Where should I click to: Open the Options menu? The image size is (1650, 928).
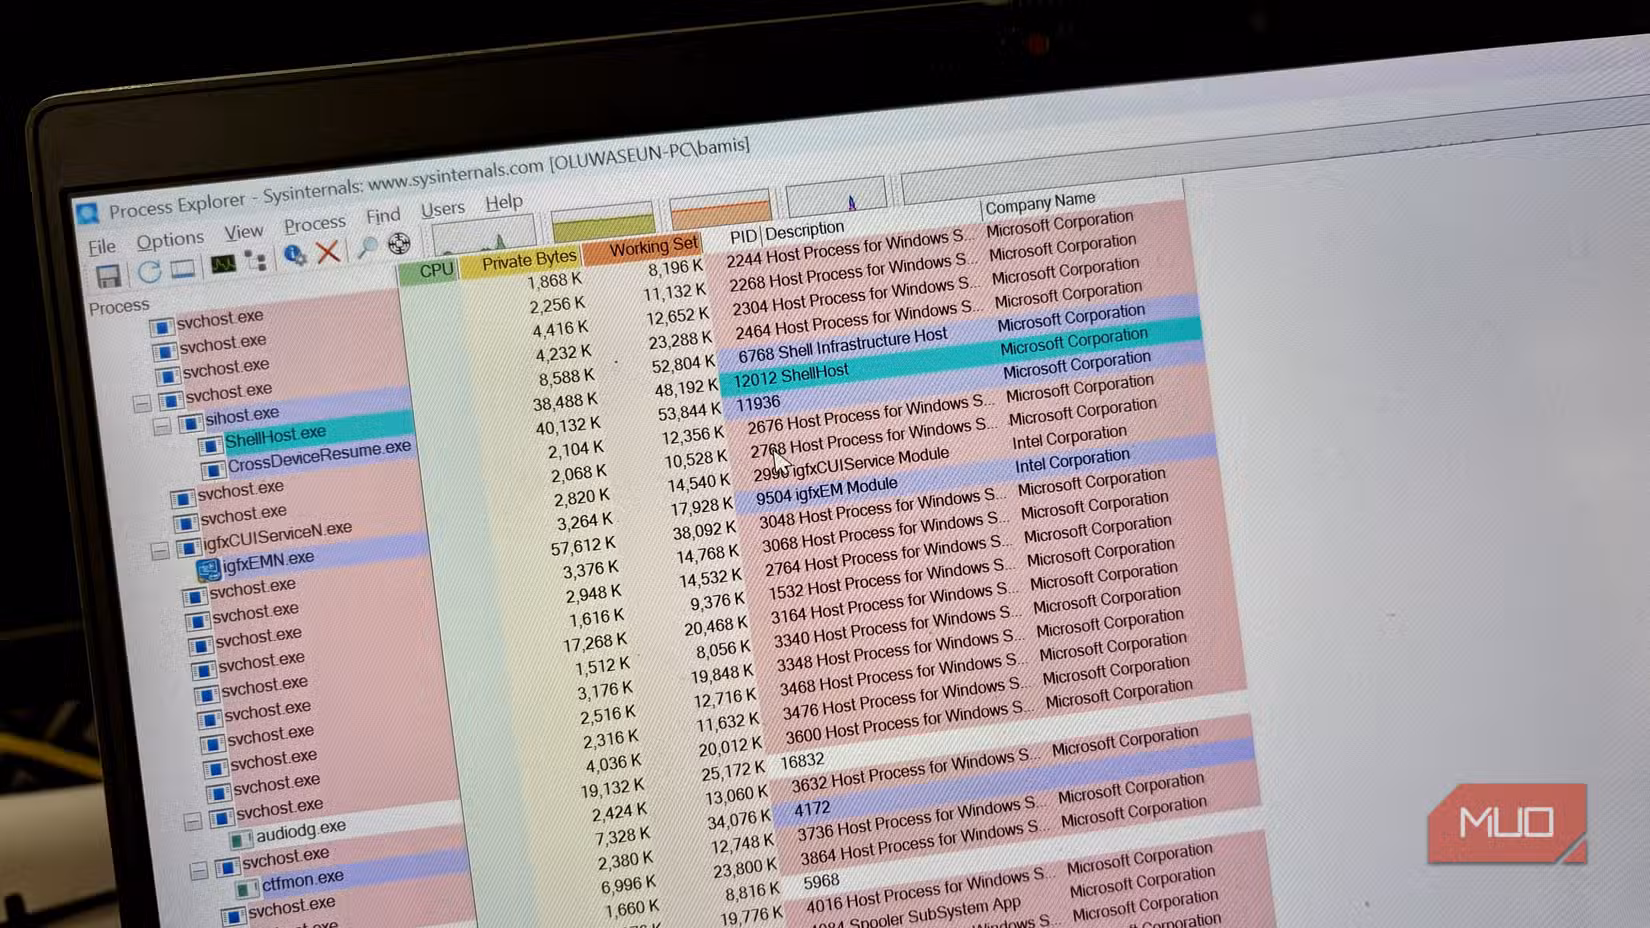click(170, 240)
